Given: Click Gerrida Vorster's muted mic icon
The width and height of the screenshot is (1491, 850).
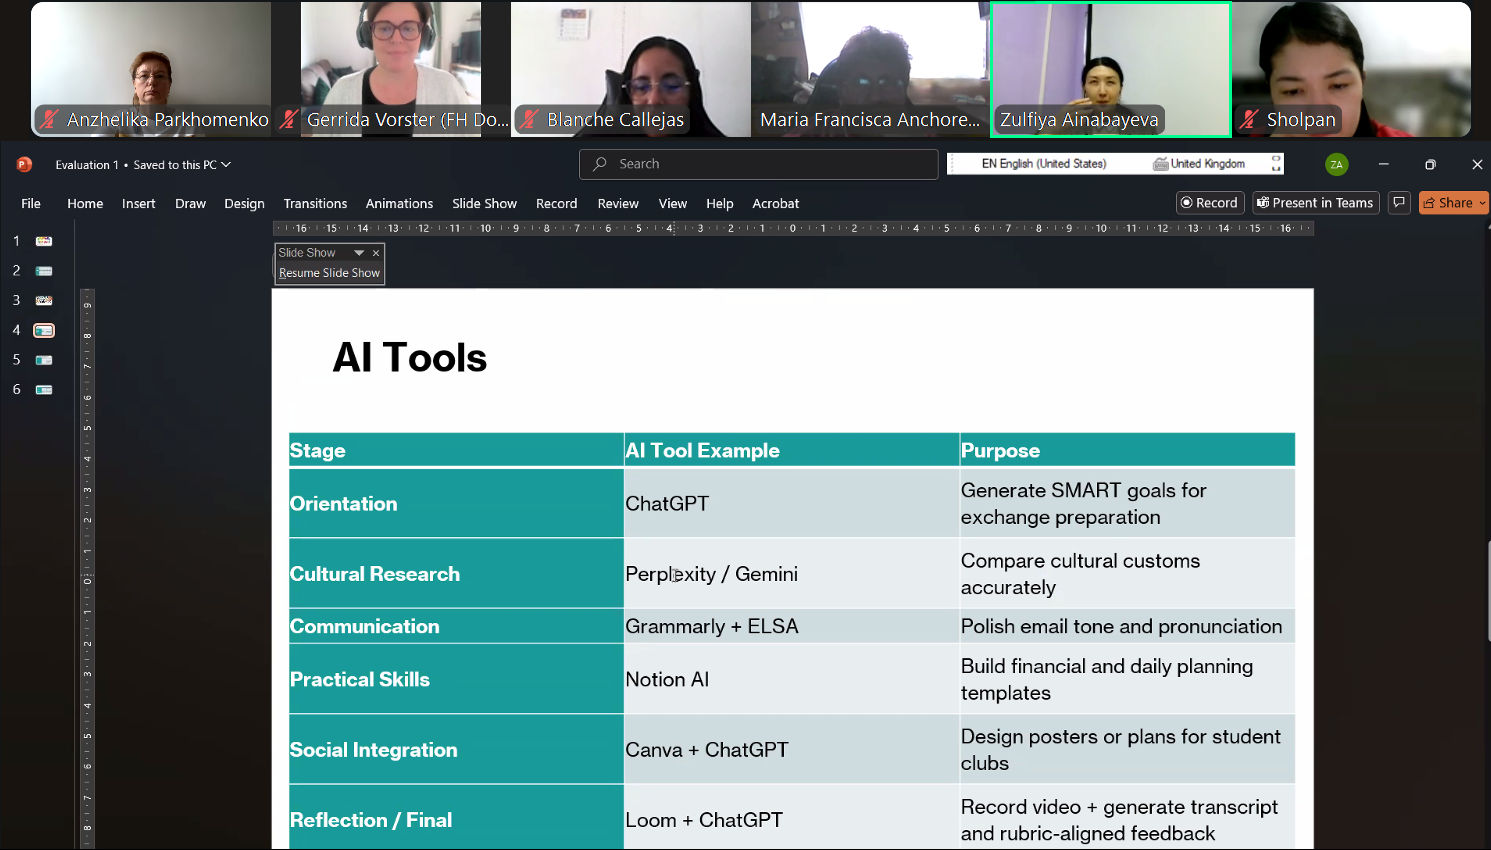Looking at the screenshot, I should pos(289,120).
